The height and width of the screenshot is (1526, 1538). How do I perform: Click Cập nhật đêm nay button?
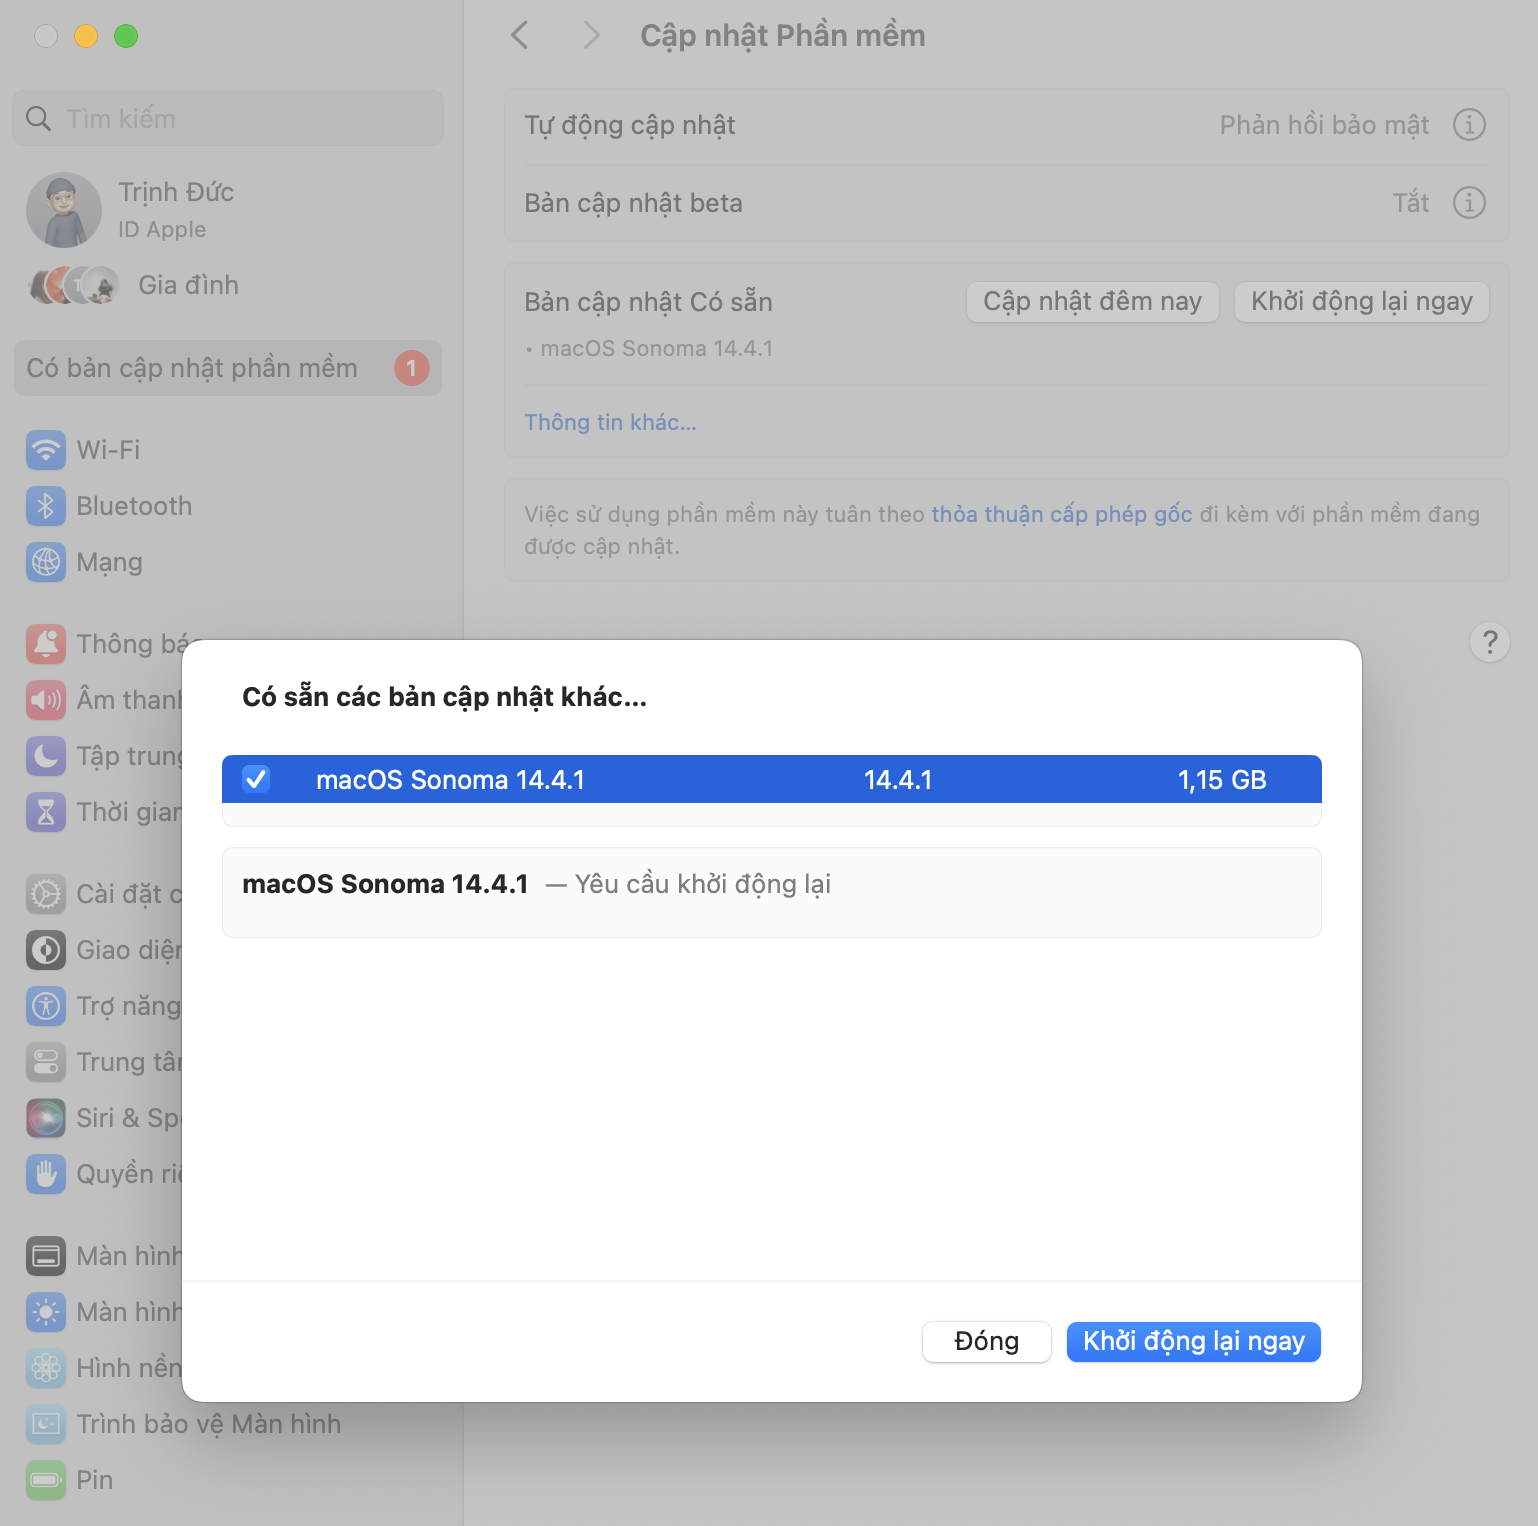(1093, 302)
